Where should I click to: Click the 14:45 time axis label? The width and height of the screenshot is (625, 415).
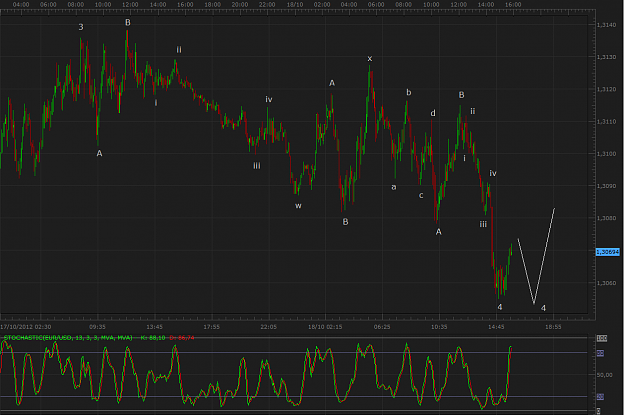(496, 327)
